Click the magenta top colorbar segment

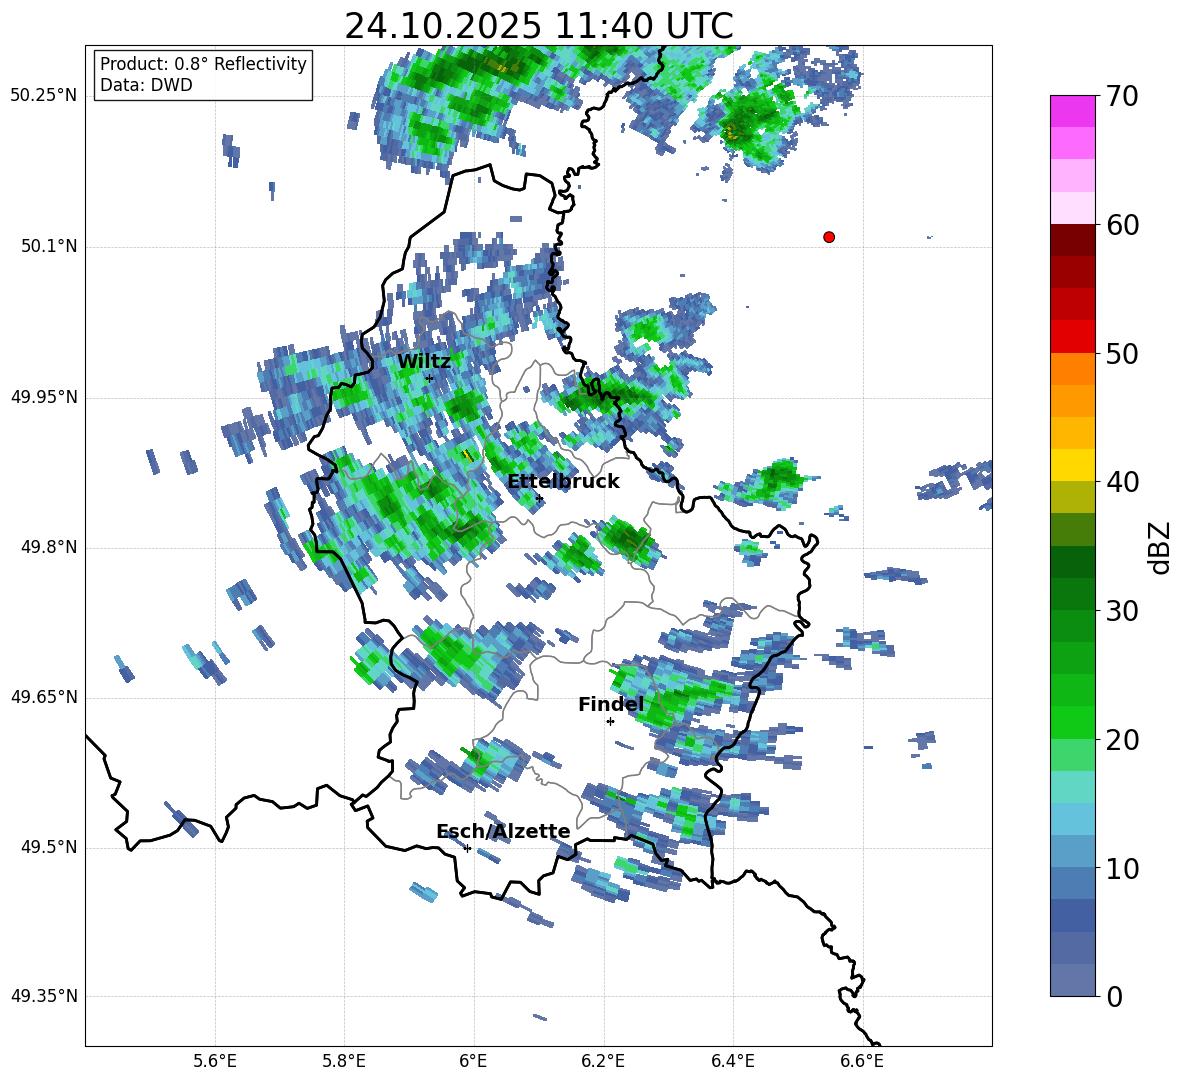1072,112
